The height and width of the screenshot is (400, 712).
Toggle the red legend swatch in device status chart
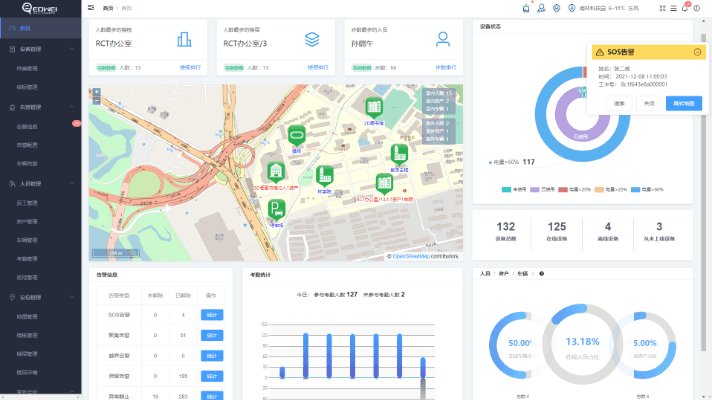563,189
